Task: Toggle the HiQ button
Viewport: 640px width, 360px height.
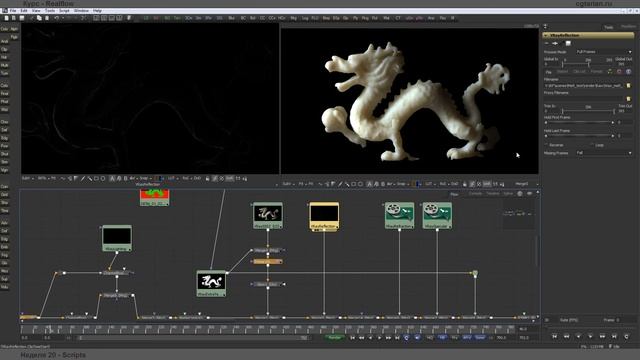Action: 430,338
